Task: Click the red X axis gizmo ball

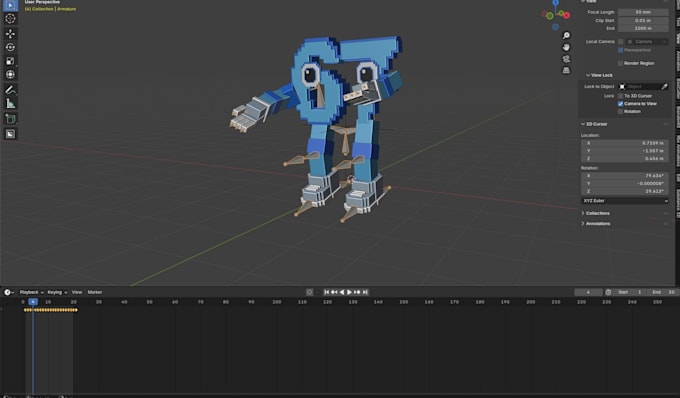Action: pos(566,15)
